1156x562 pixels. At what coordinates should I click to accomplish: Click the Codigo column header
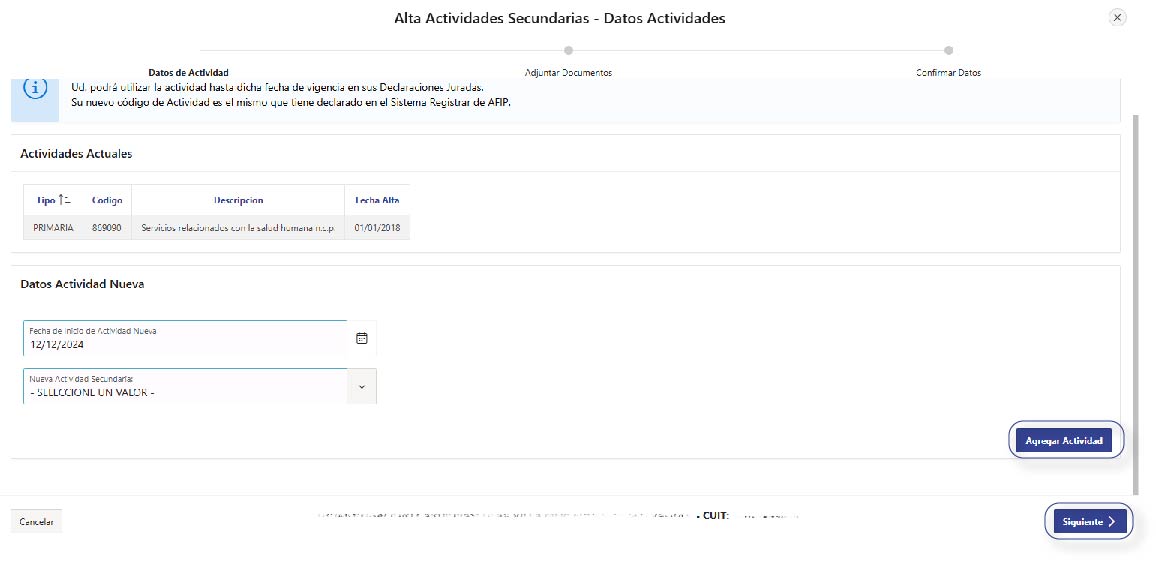coord(107,200)
